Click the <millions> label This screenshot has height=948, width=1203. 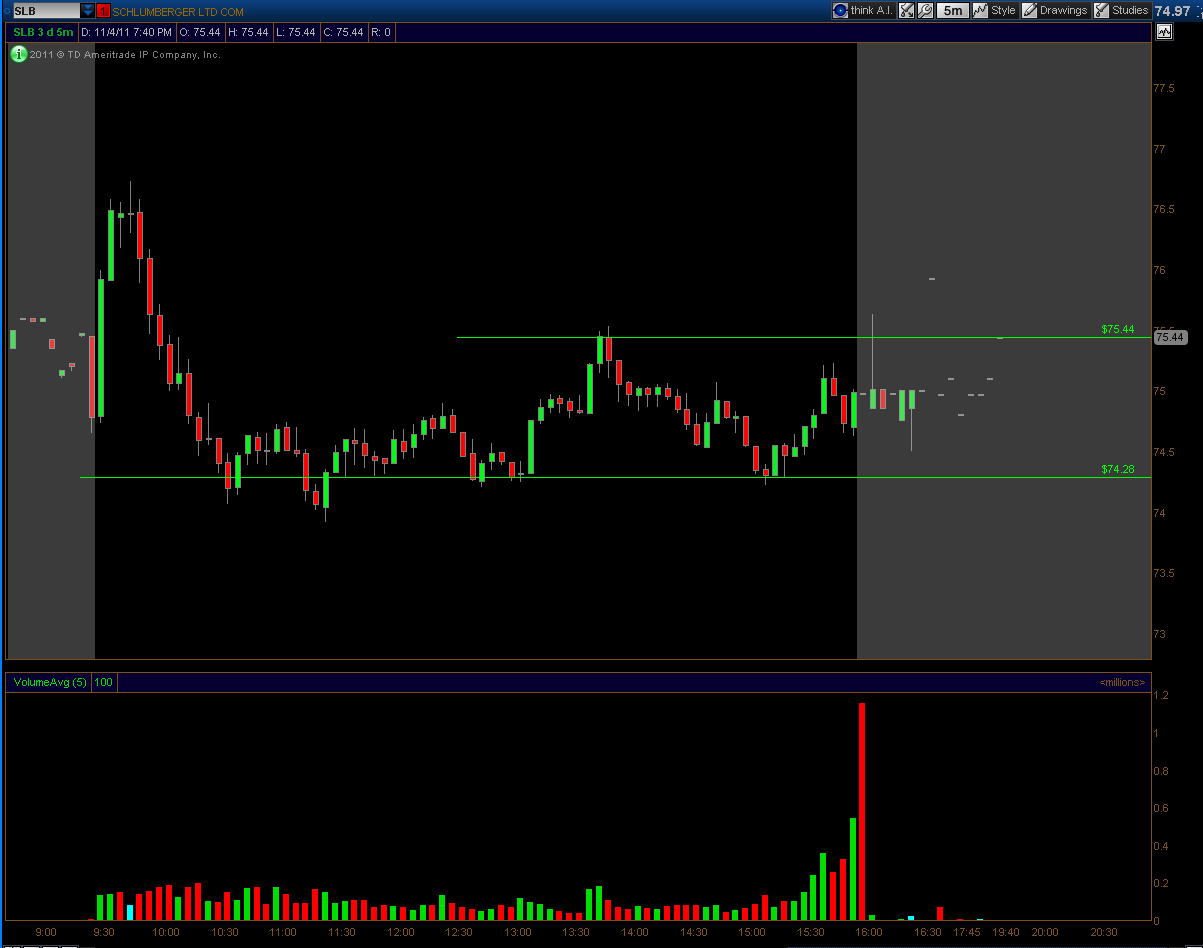(x=1123, y=682)
